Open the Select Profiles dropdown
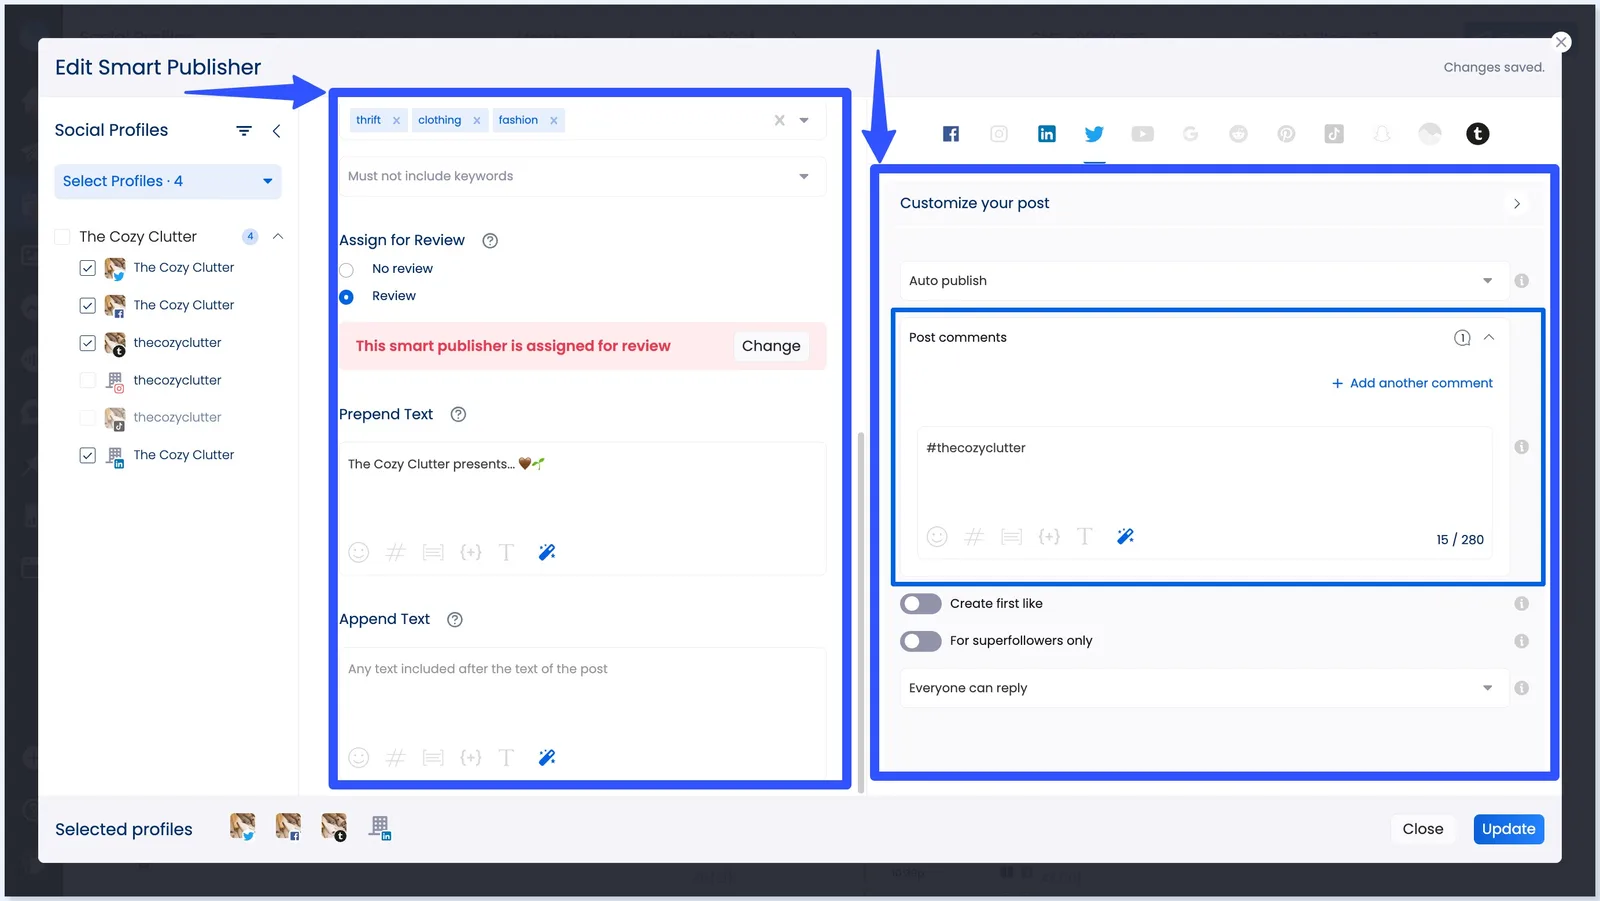Screen dimensions: 1600x901 coord(167,181)
